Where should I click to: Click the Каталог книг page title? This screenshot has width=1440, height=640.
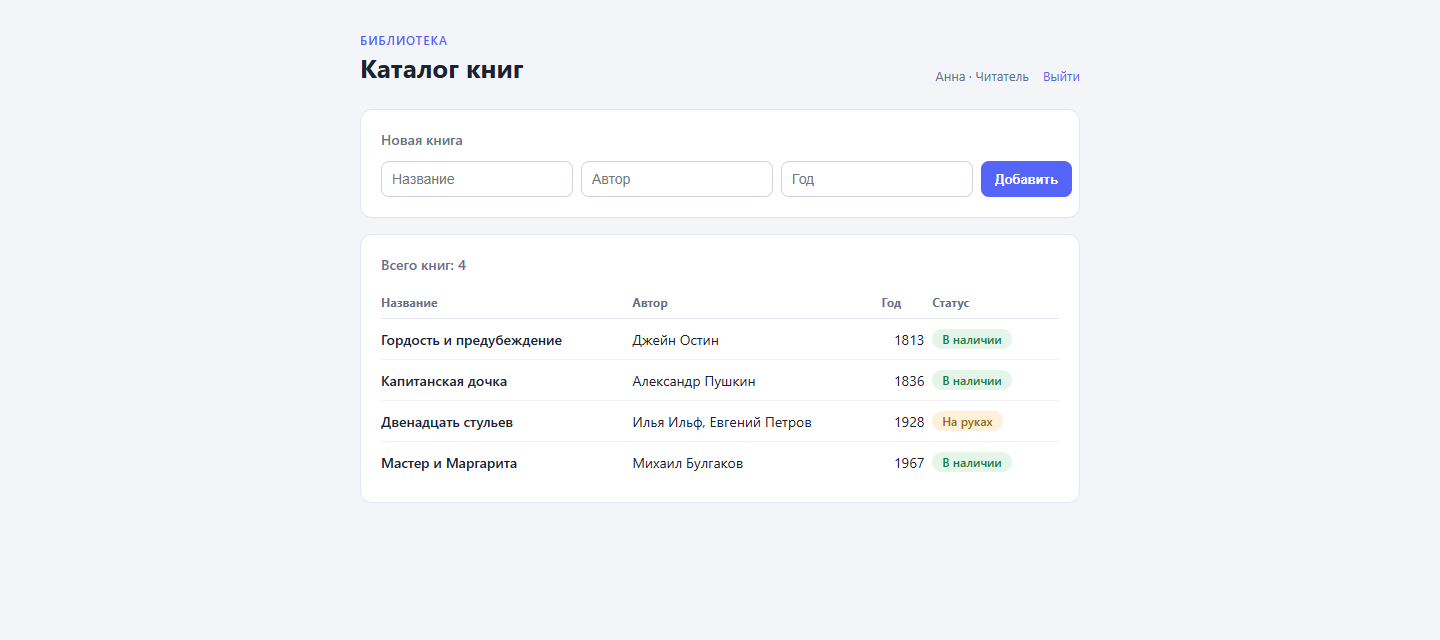[442, 70]
